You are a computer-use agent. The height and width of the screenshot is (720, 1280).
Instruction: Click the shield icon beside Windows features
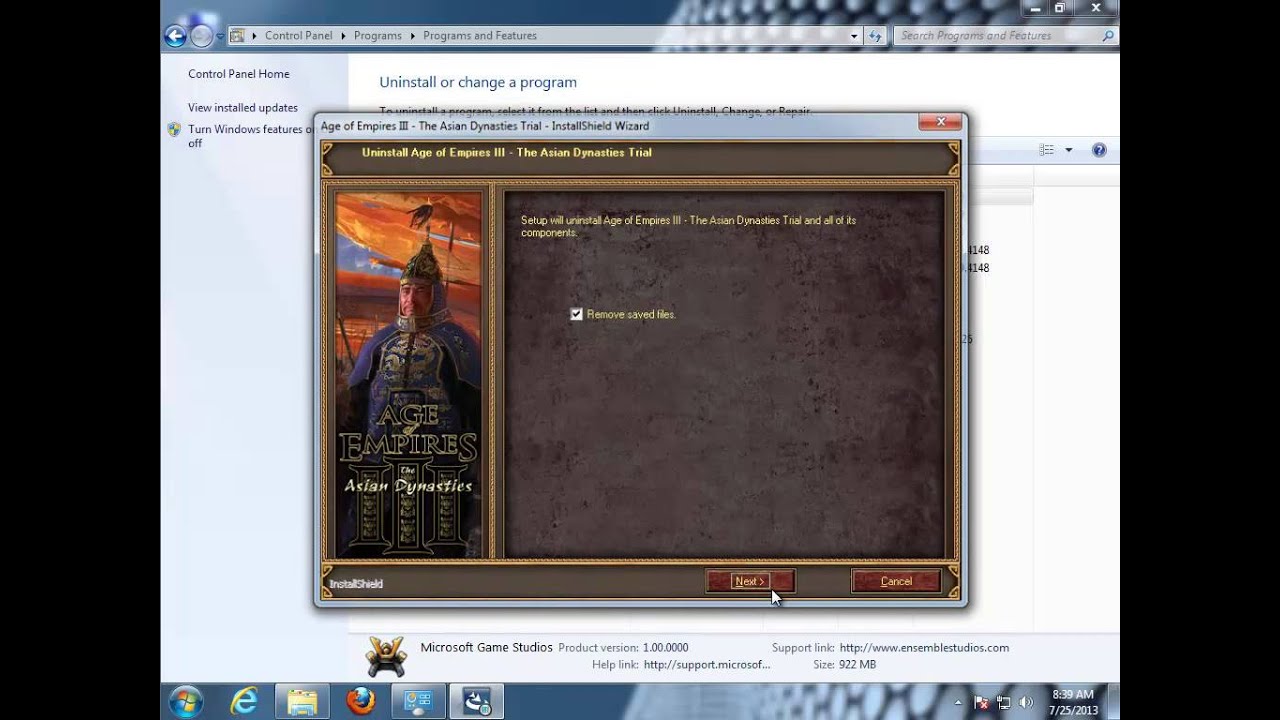click(x=174, y=129)
